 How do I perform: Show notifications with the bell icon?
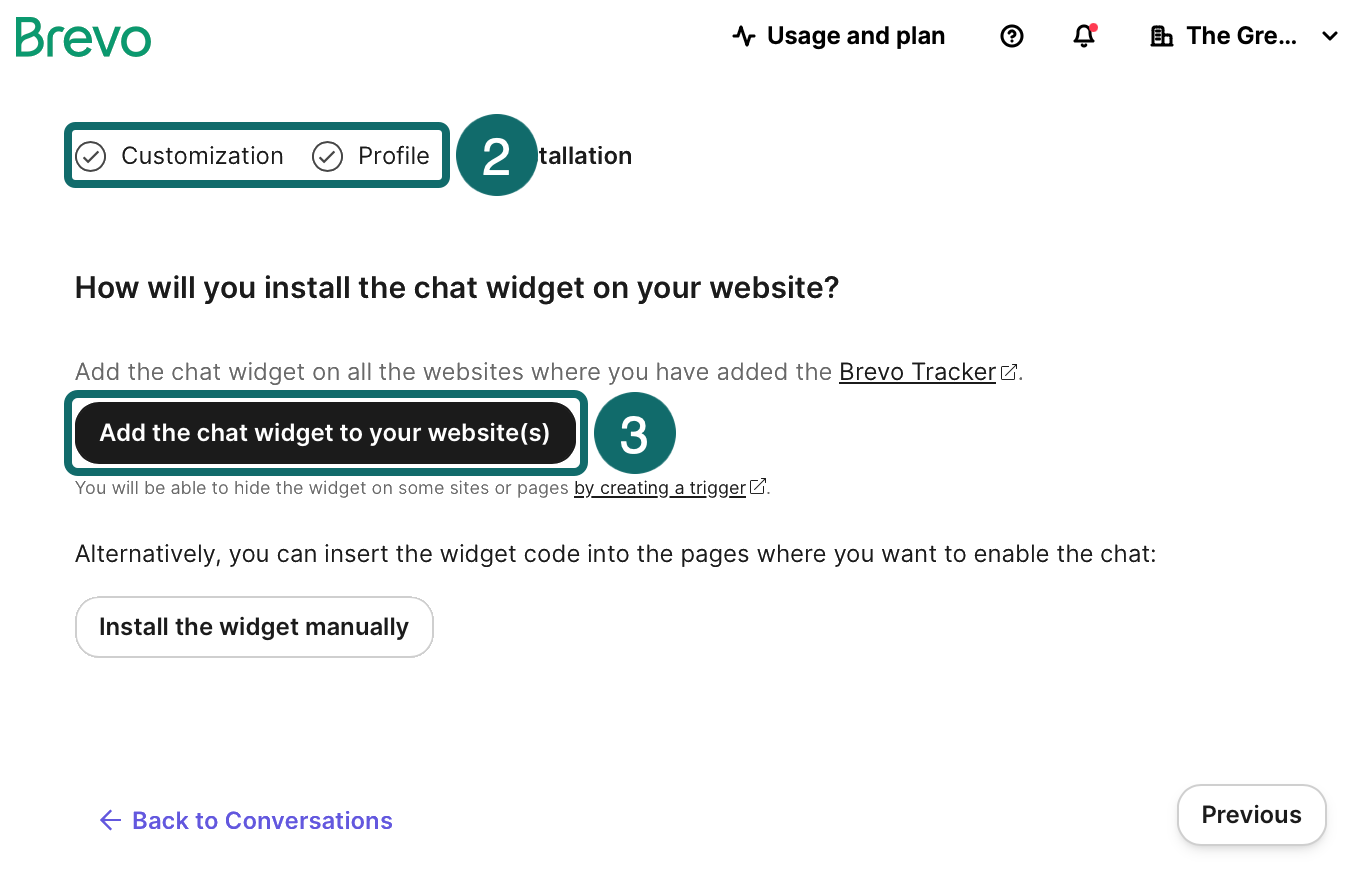(1084, 37)
